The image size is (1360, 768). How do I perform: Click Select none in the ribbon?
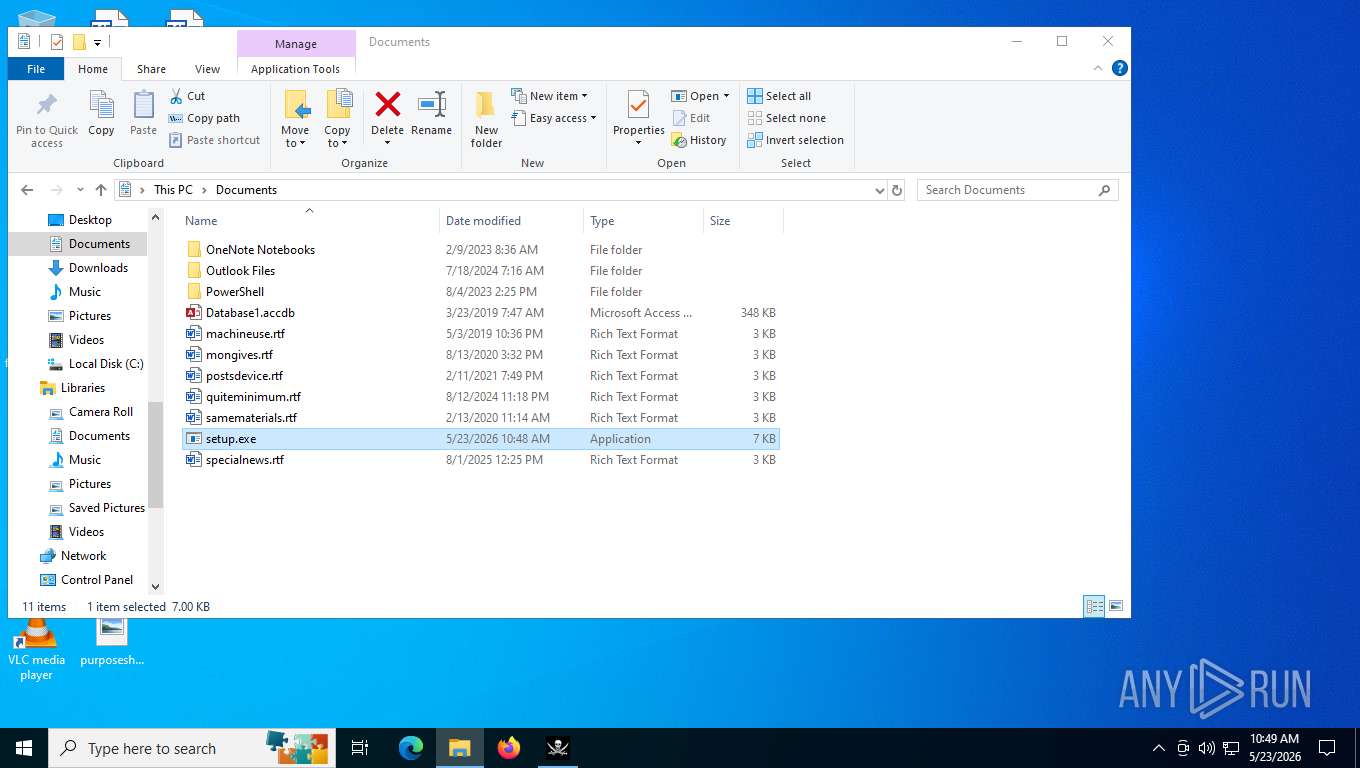[787, 118]
